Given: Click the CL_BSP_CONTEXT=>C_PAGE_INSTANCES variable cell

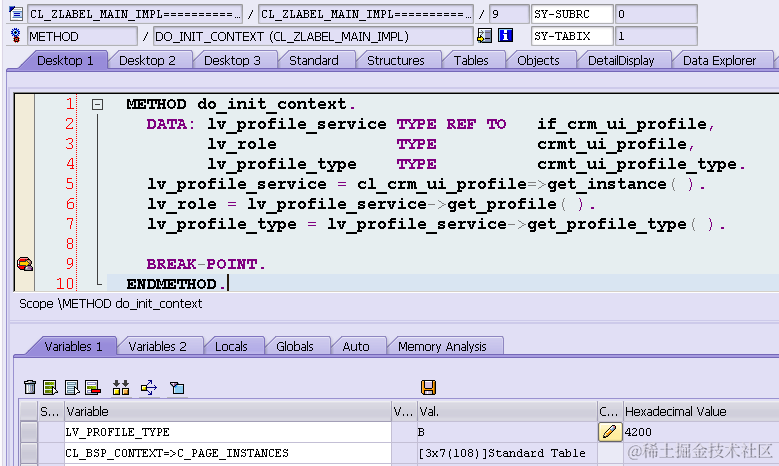Looking at the screenshot, I should pos(228,453).
